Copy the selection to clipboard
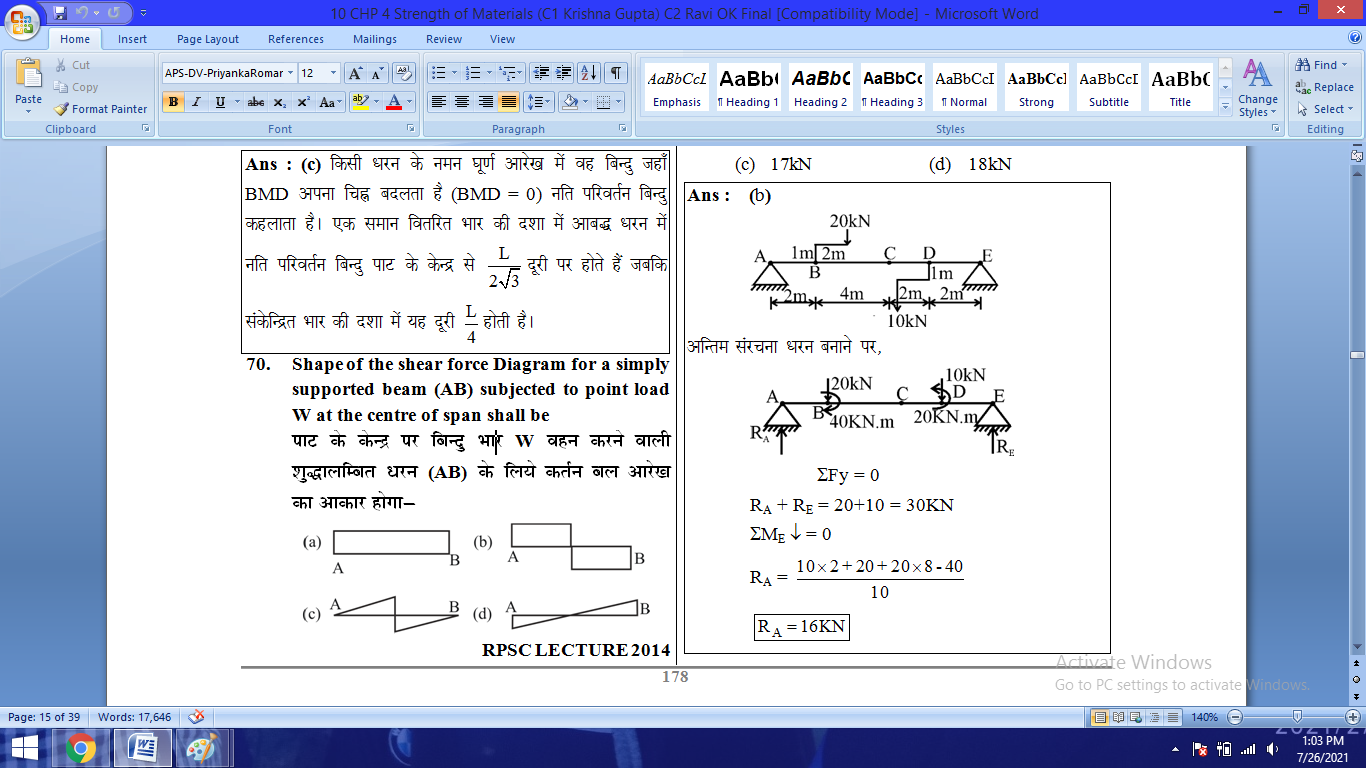Image resolution: width=1366 pixels, height=768 pixels. pos(76,87)
